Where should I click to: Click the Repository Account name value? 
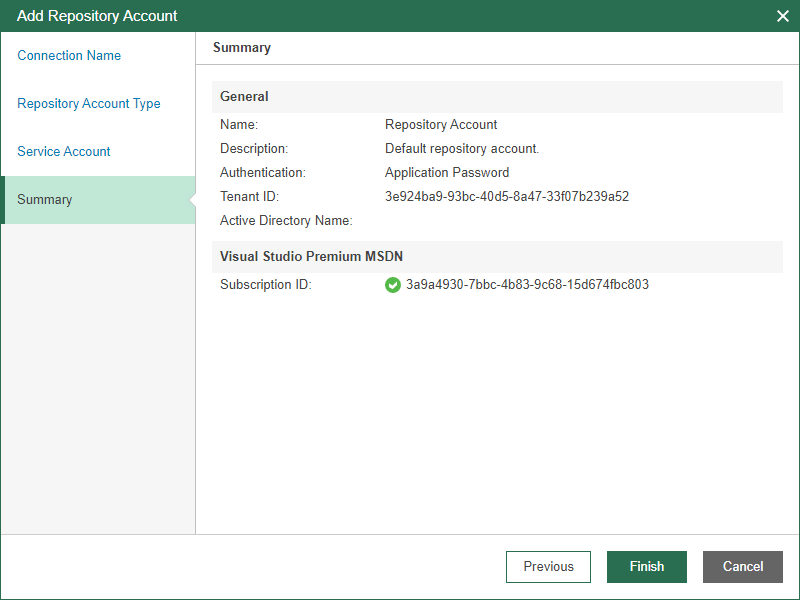[441, 125]
